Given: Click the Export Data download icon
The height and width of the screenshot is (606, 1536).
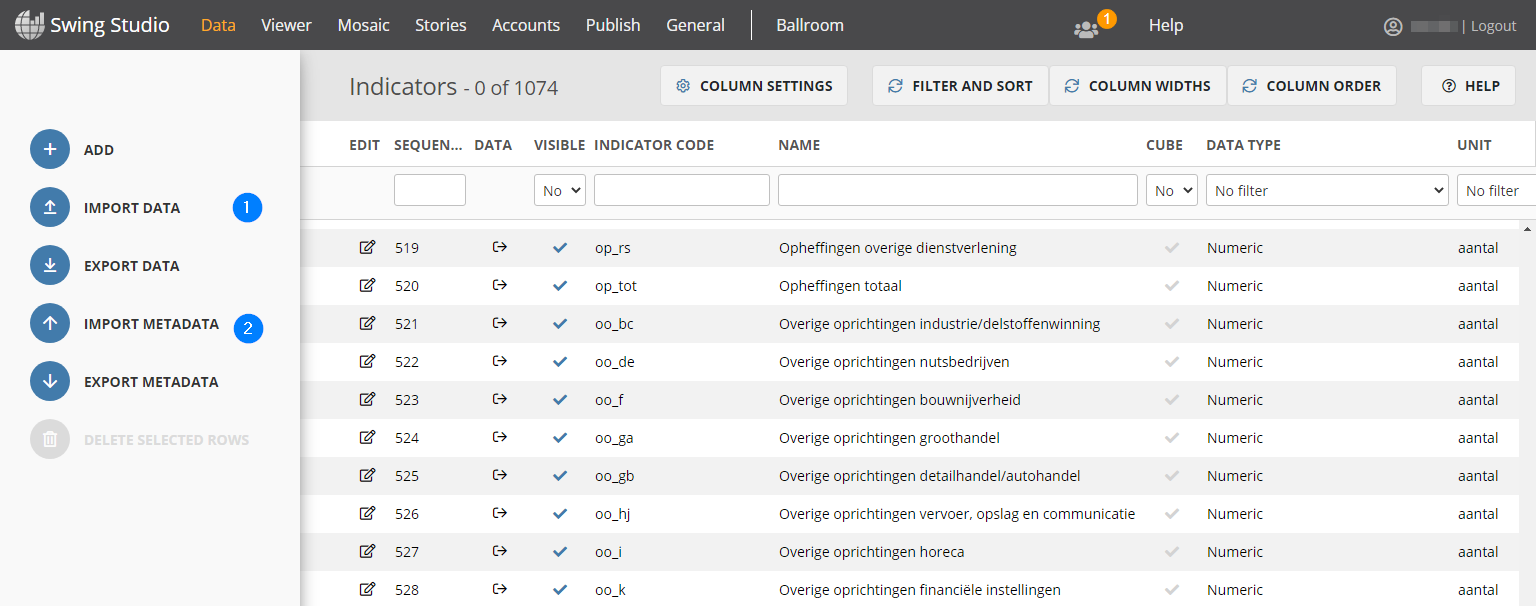Looking at the screenshot, I should click(50, 266).
